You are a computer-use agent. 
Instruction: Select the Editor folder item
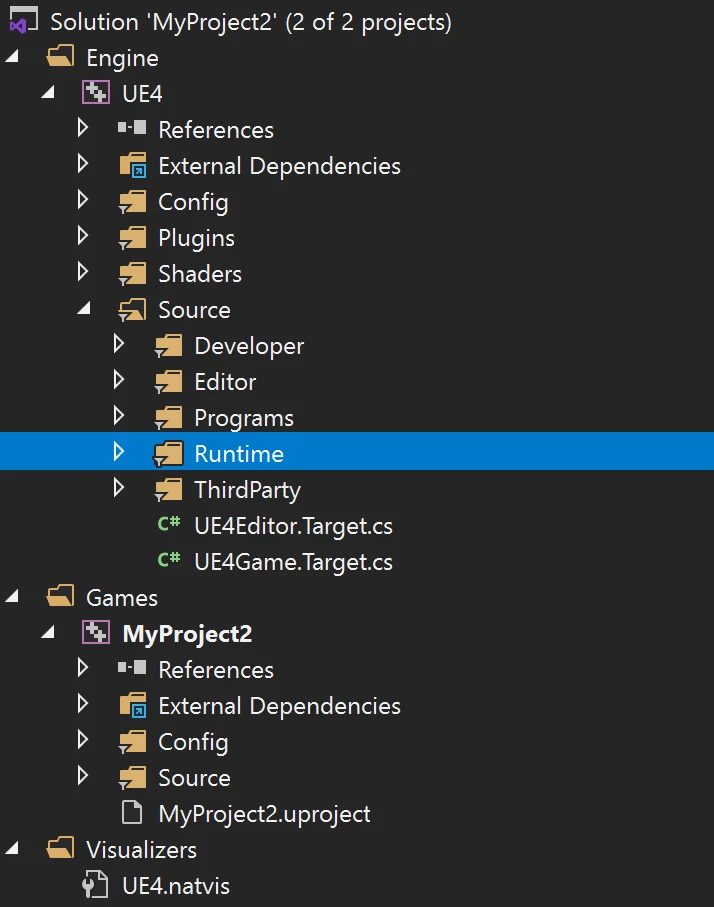225,382
